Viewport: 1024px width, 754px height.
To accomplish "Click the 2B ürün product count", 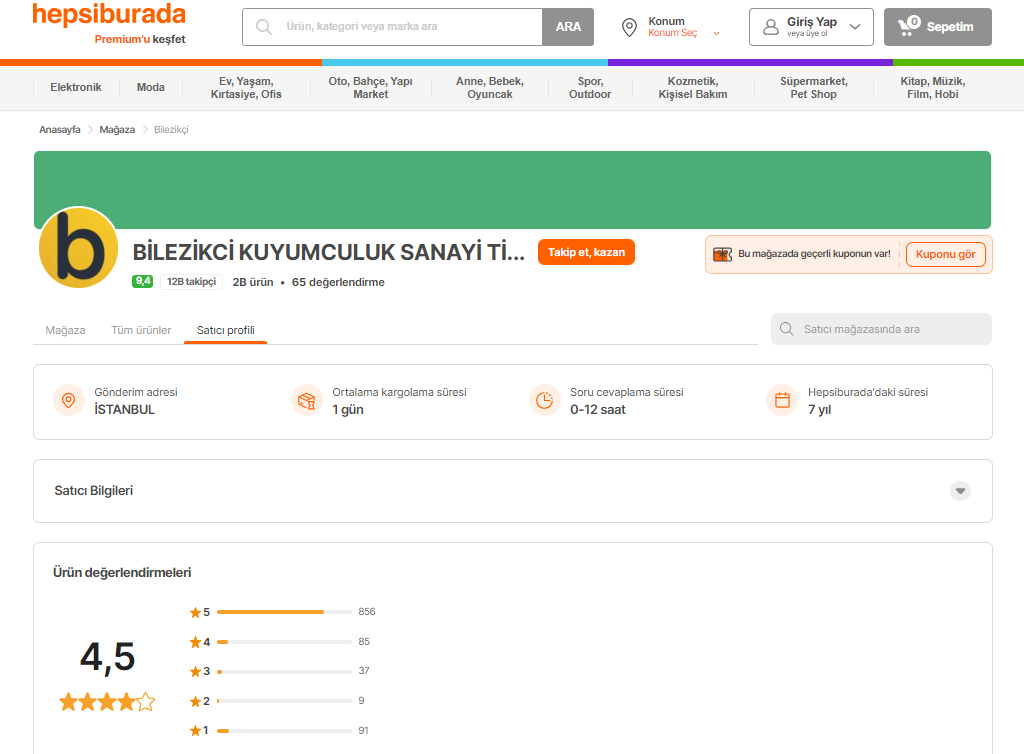I will 253,282.
